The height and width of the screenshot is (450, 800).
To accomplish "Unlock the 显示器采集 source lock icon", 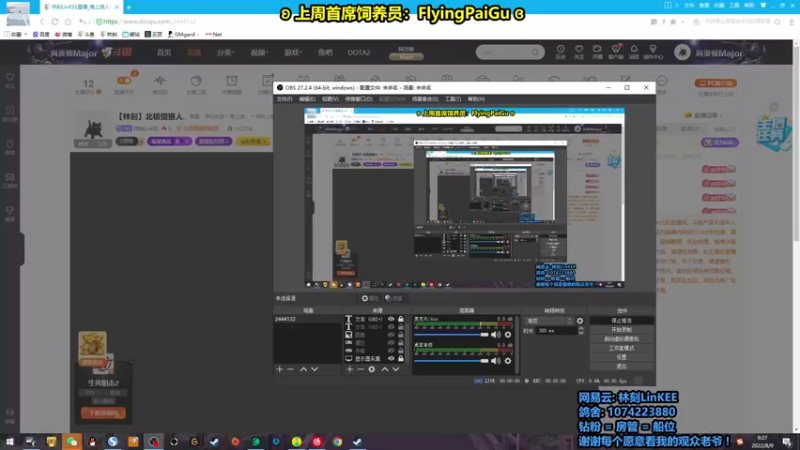I will pos(401,359).
